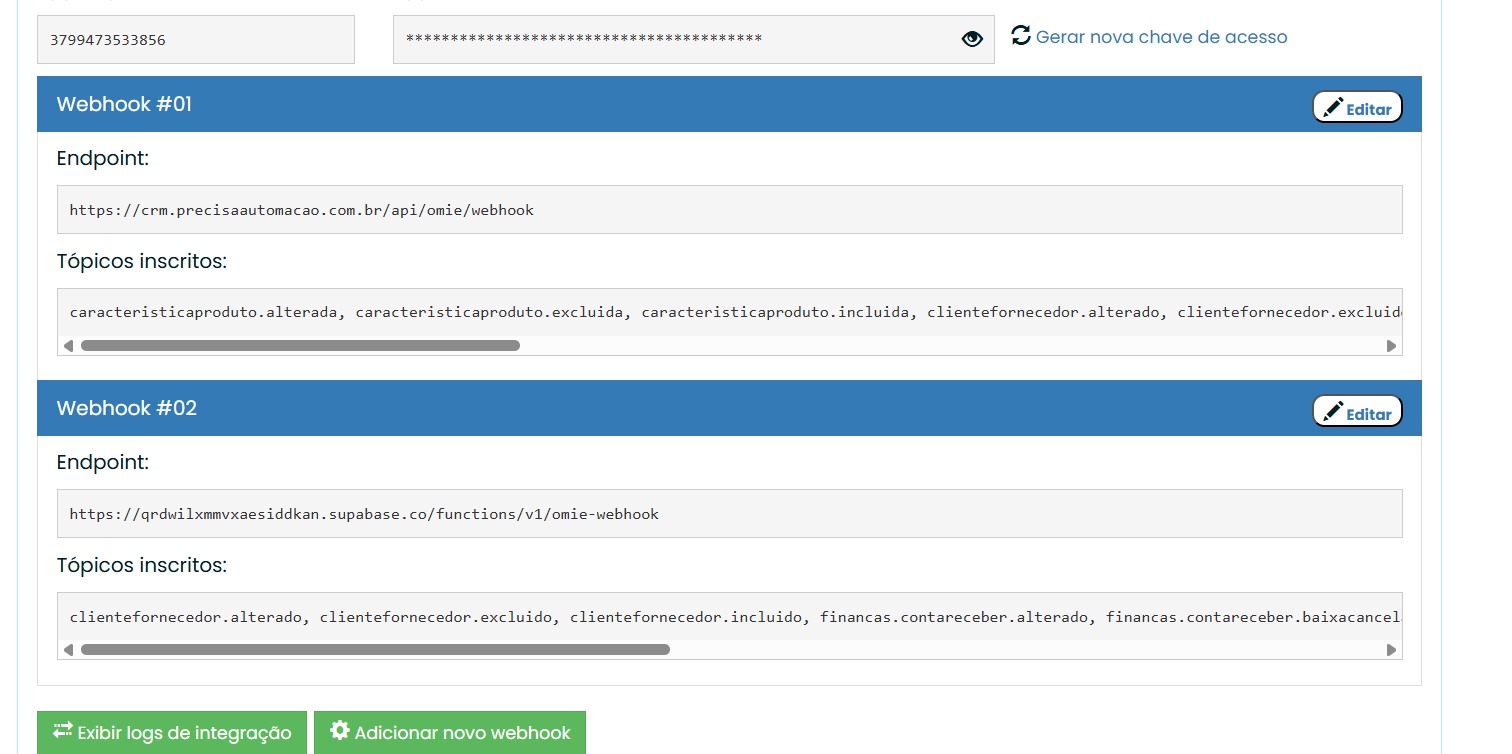Reveal the hidden secret key with eye icon
The height and width of the screenshot is (754, 1512).
coord(971,39)
